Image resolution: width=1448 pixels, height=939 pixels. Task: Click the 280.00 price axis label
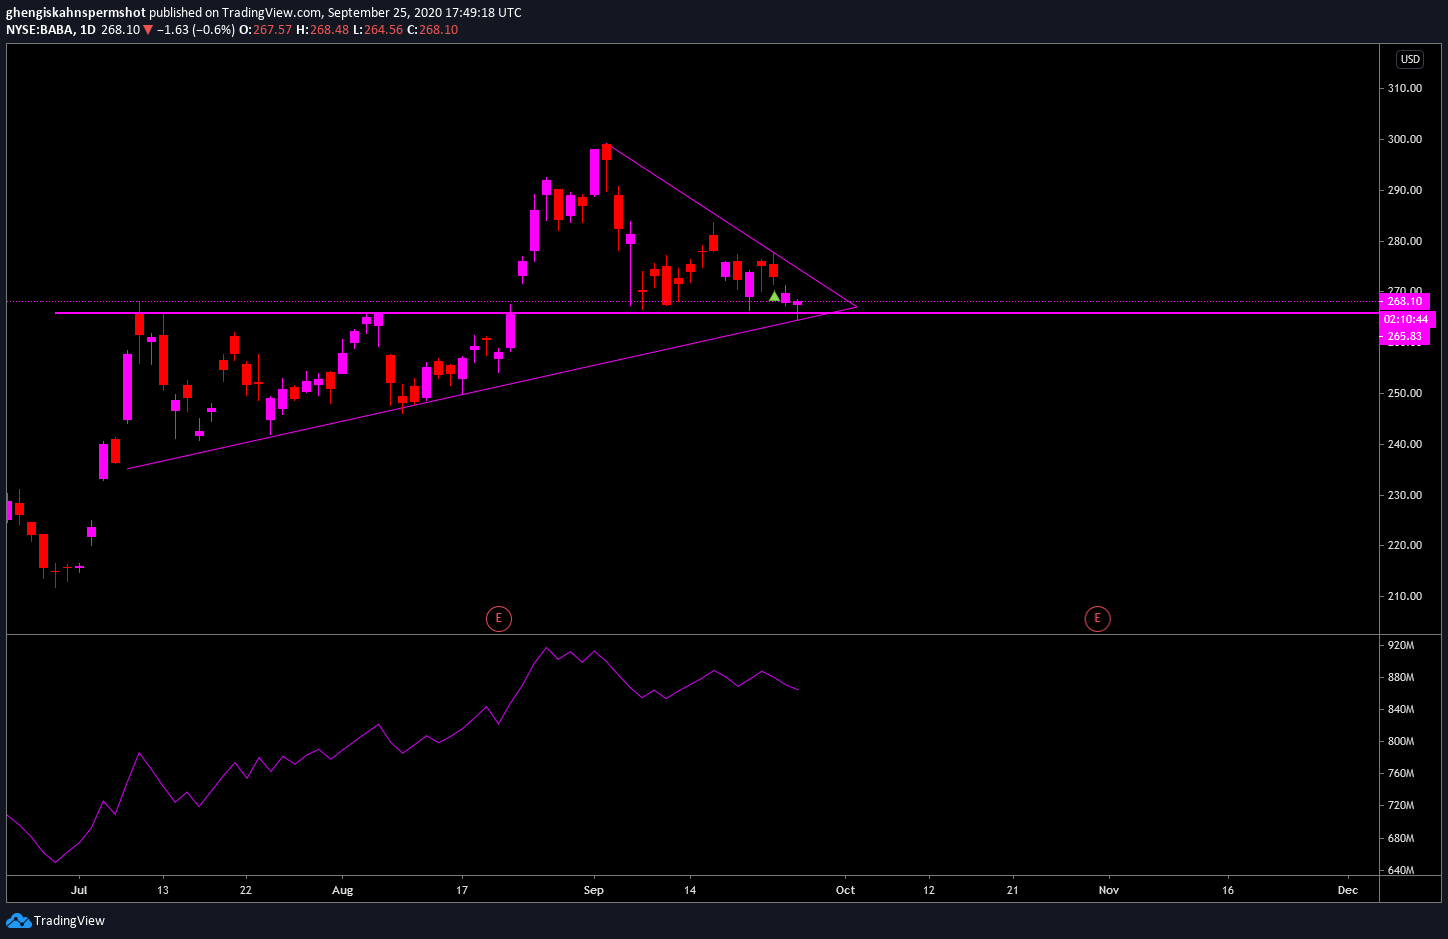[1404, 241]
